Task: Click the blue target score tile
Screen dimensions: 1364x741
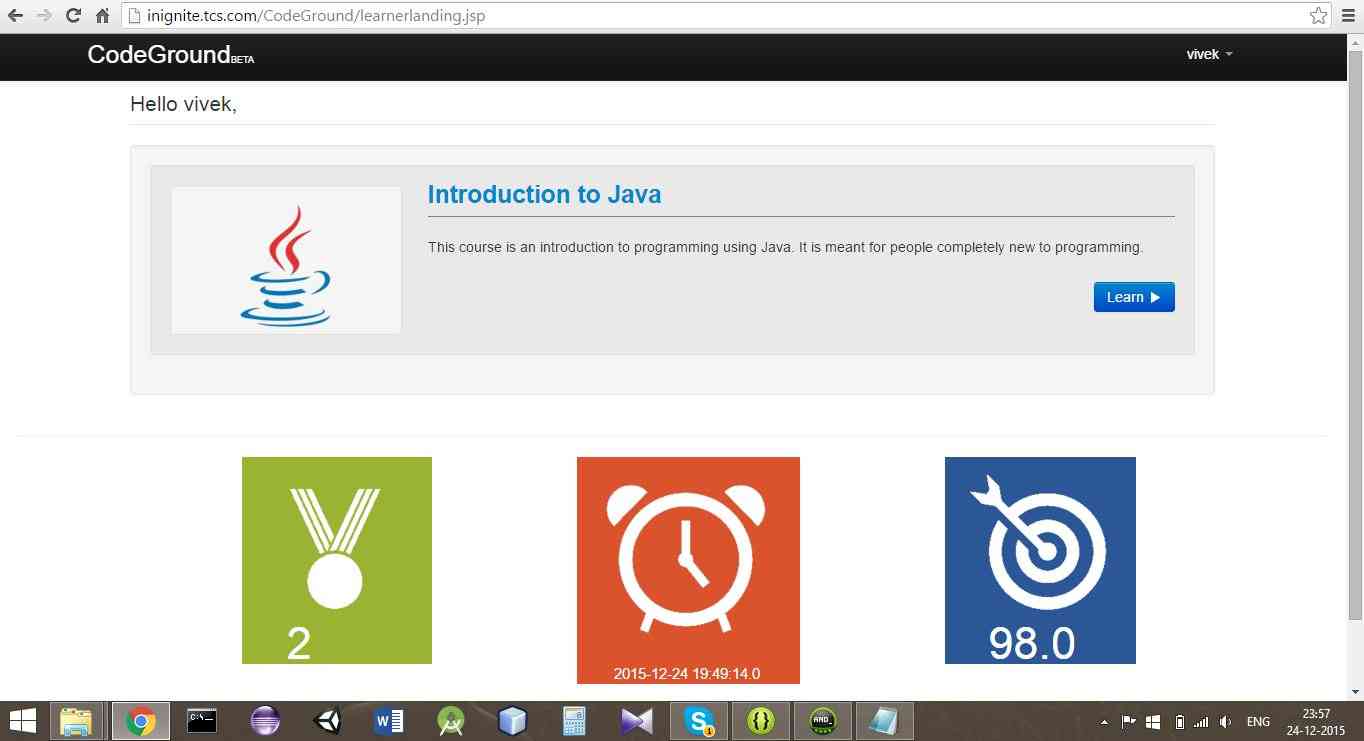Action: click(x=1040, y=560)
